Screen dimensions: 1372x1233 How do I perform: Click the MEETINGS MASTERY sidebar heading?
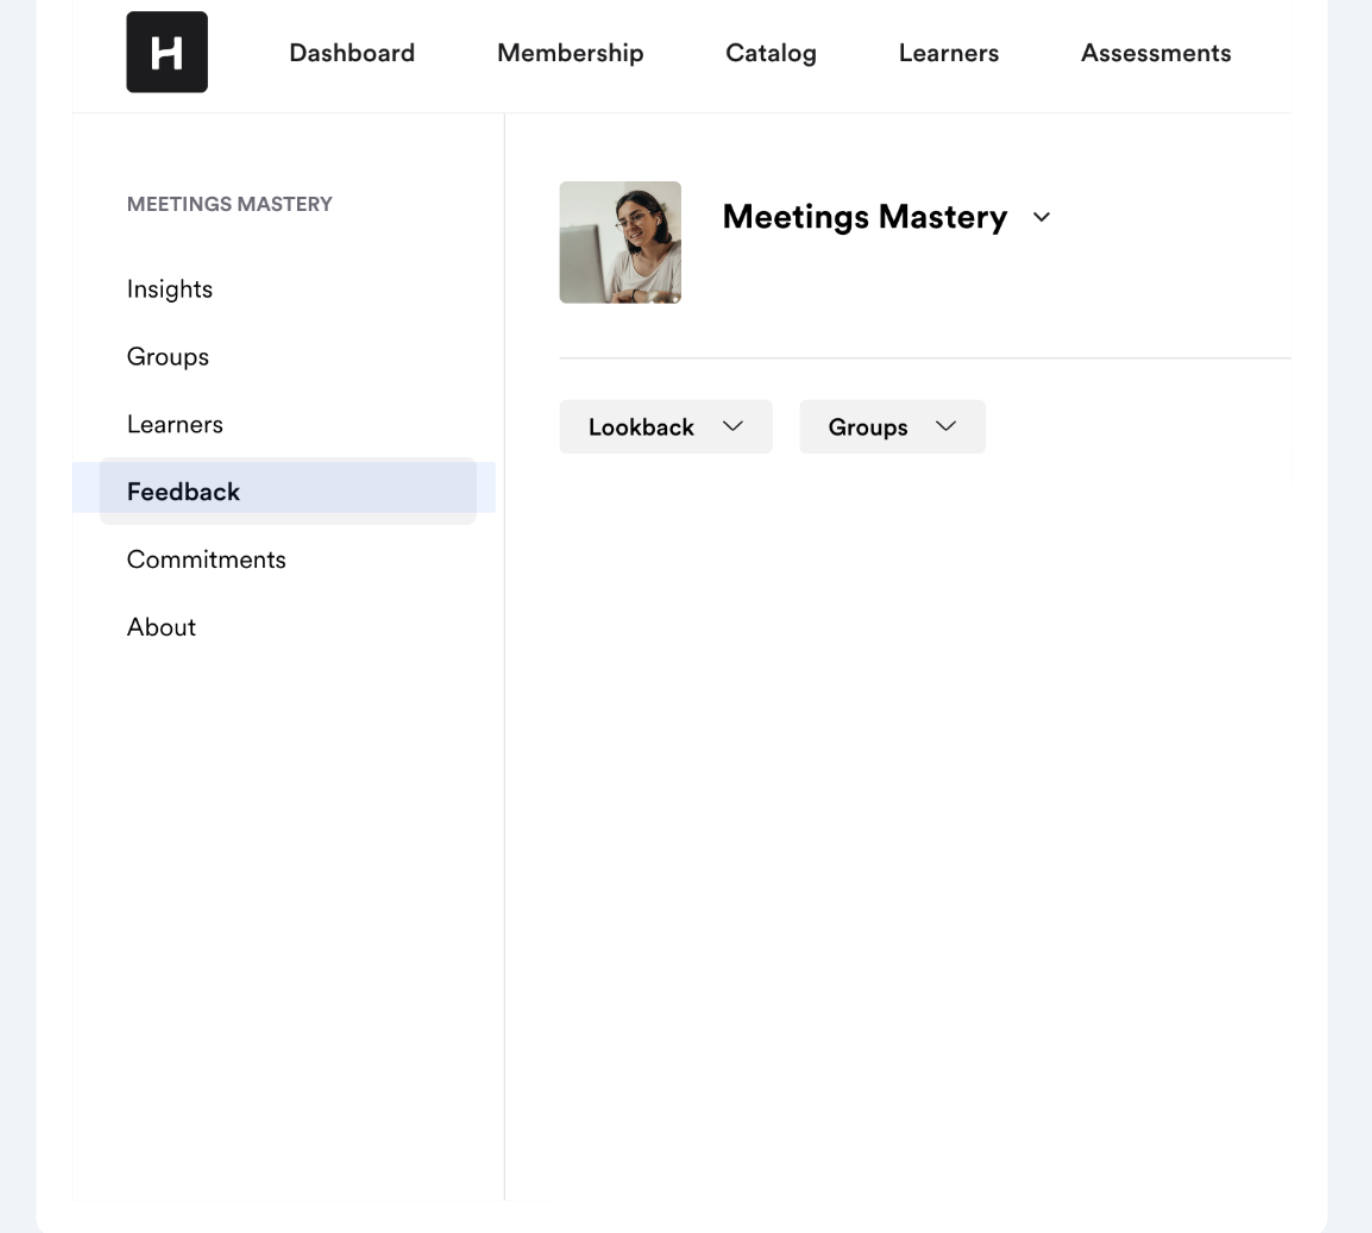coord(229,203)
